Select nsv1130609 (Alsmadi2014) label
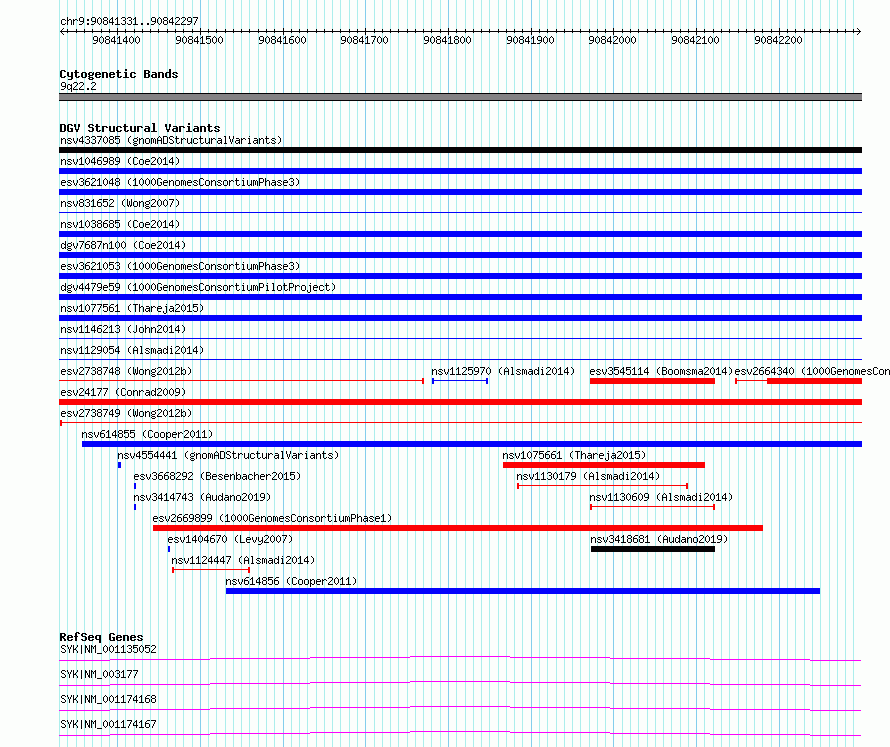The image size is (890, 747). 661,497
